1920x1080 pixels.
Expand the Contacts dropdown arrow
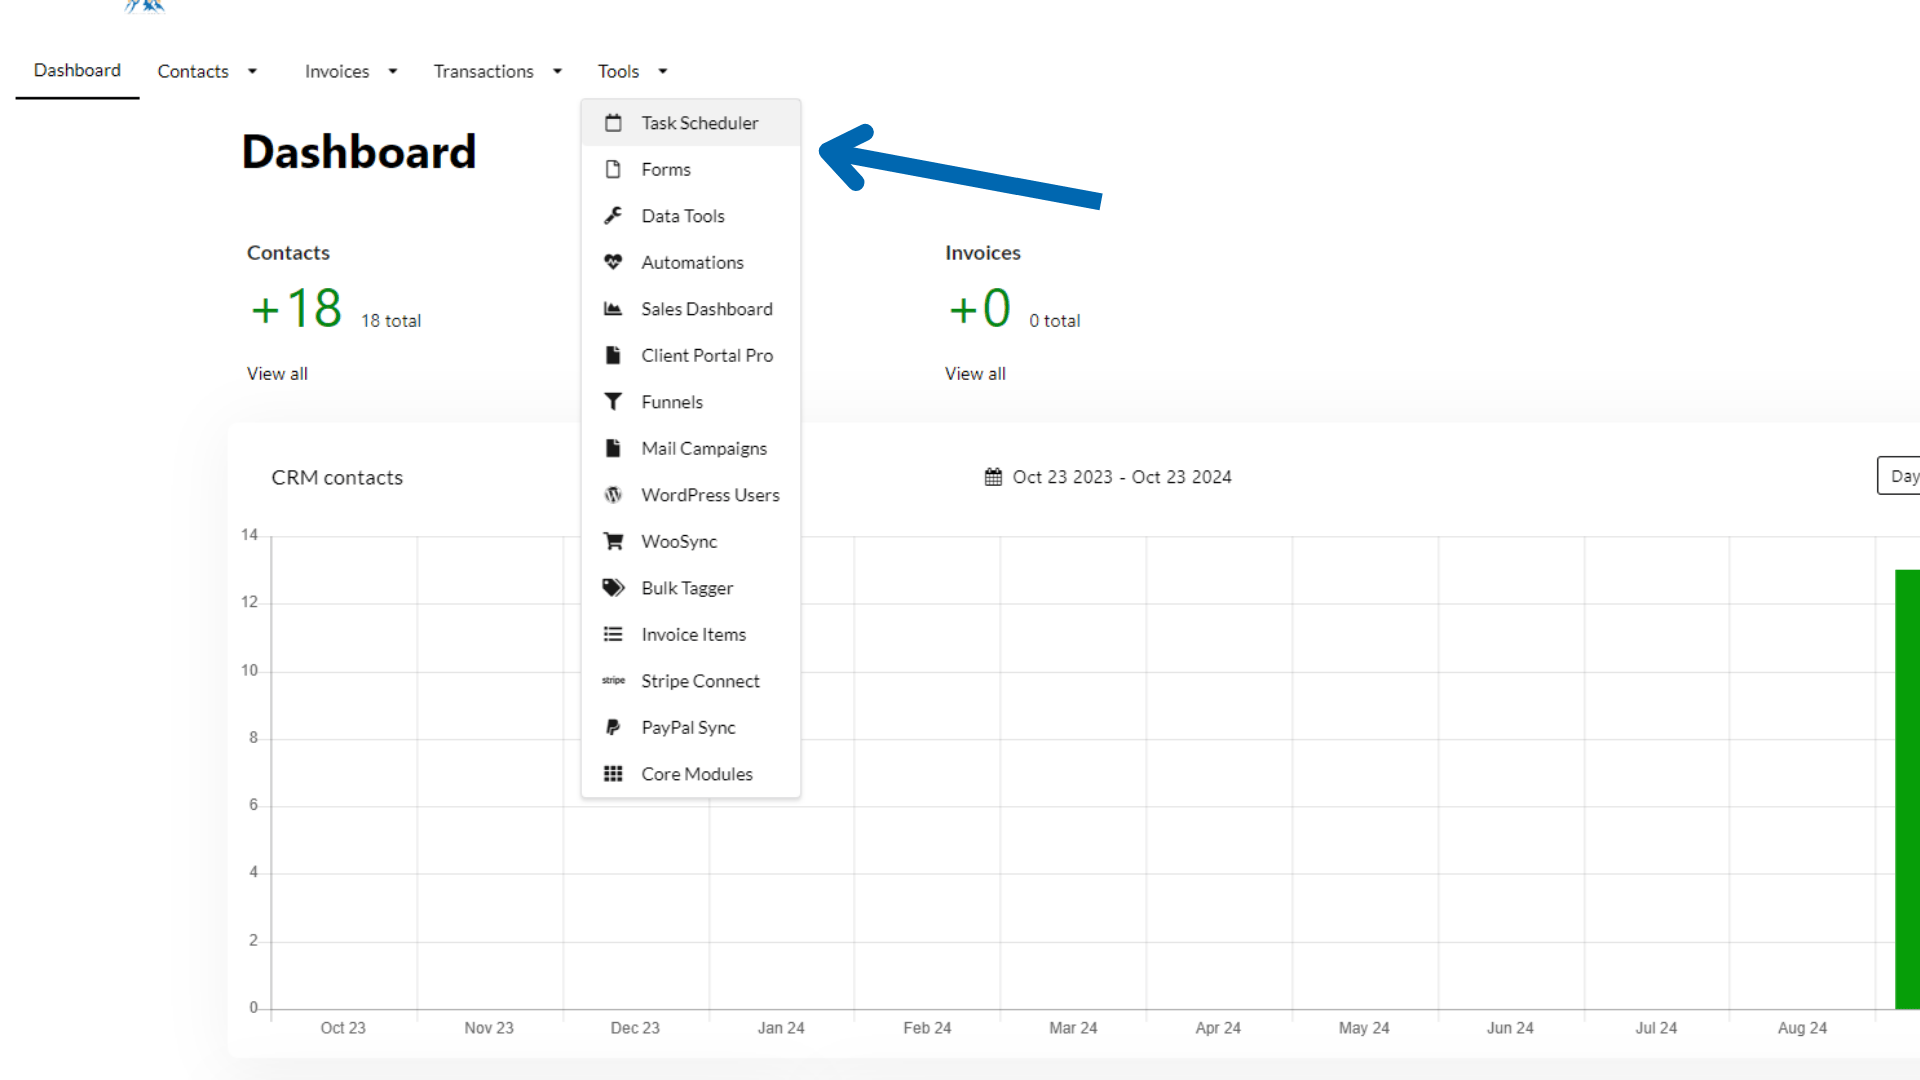tap(252, 71)
